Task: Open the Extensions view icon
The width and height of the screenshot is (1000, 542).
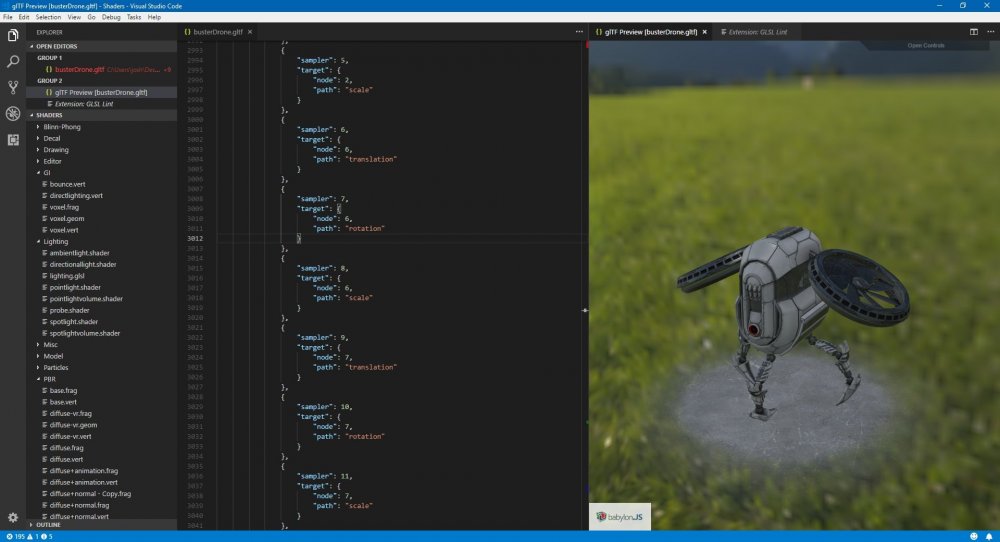Action: [x=13, y=139]
